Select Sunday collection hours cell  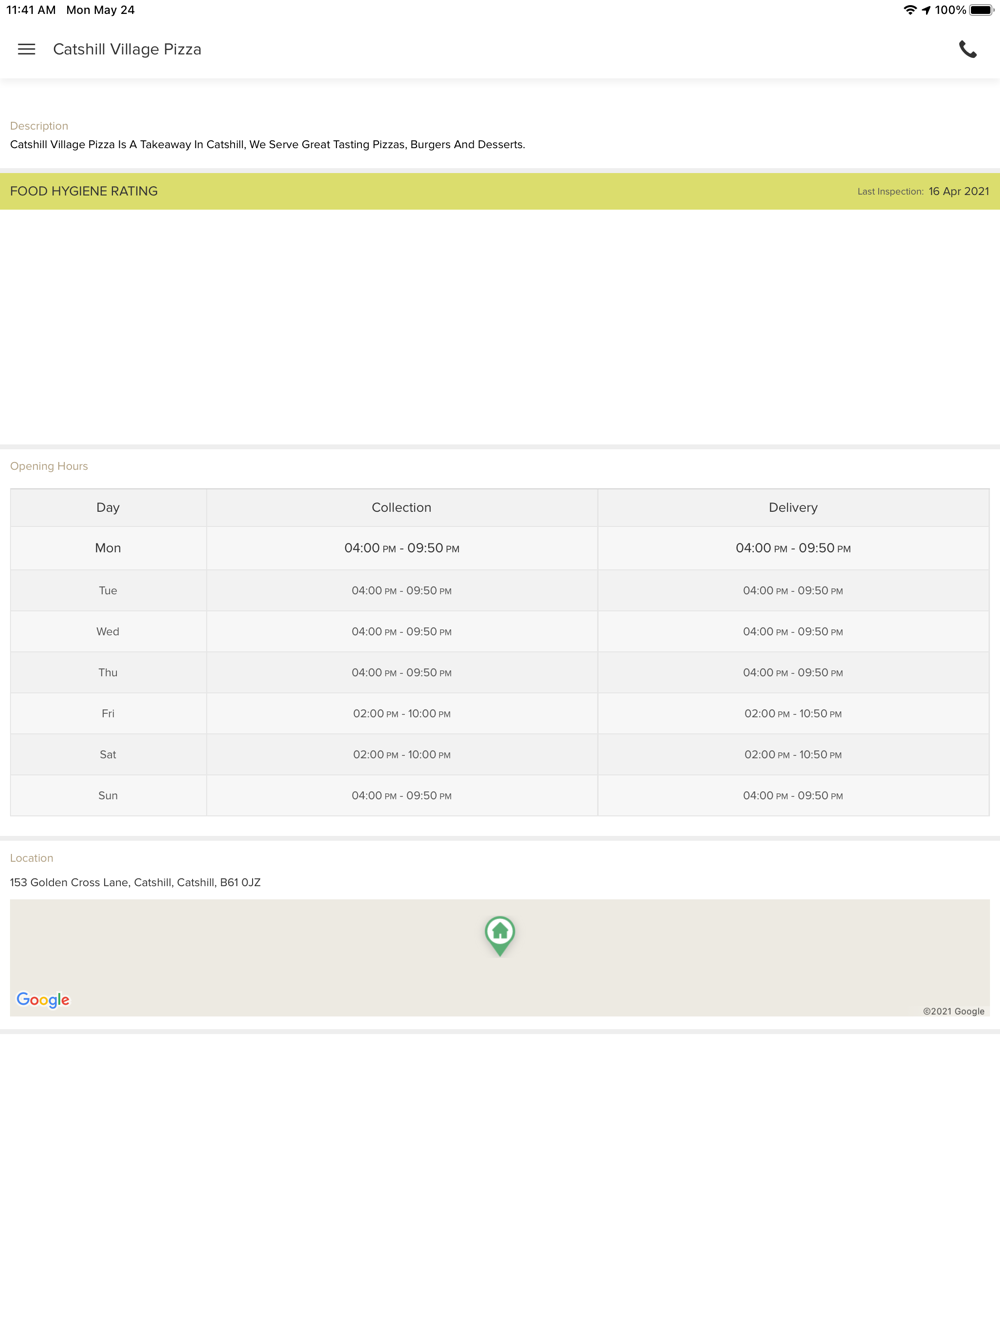click(402, 796)
